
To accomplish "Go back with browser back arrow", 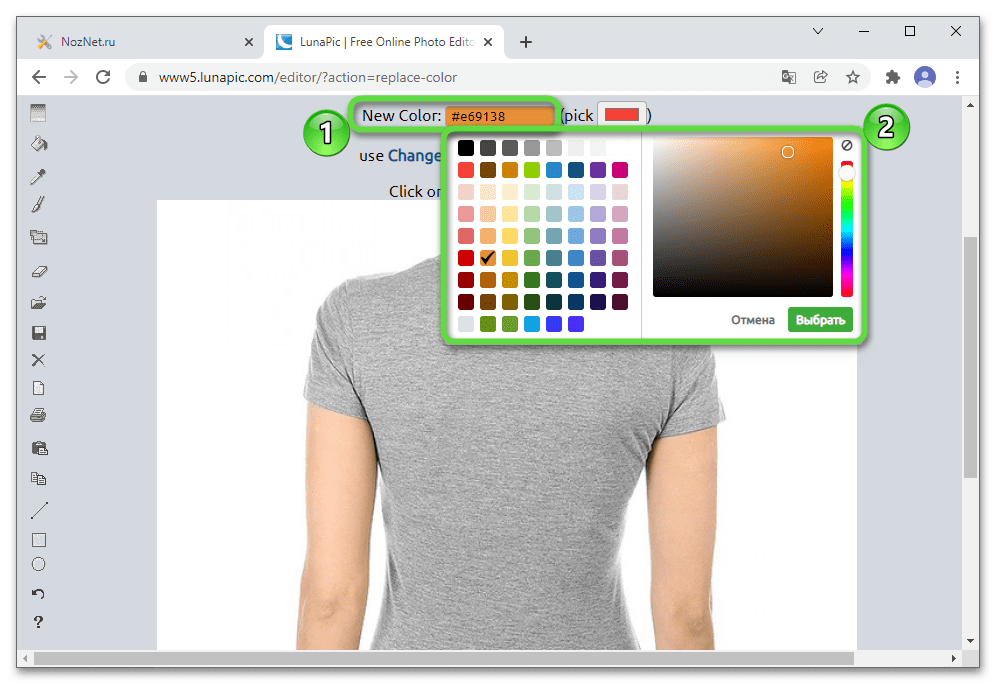I will click(39, 77).
